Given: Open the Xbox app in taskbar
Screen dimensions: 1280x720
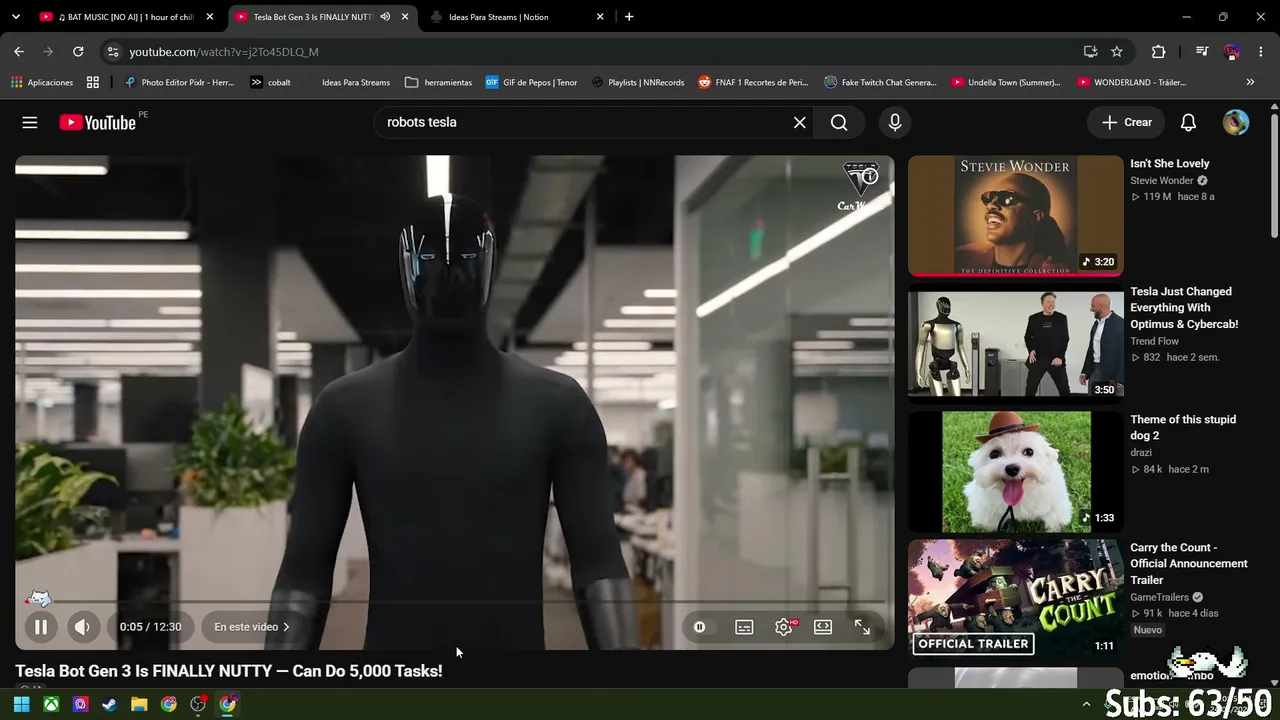Looking at the screenshot, I should tap(51, 704).
